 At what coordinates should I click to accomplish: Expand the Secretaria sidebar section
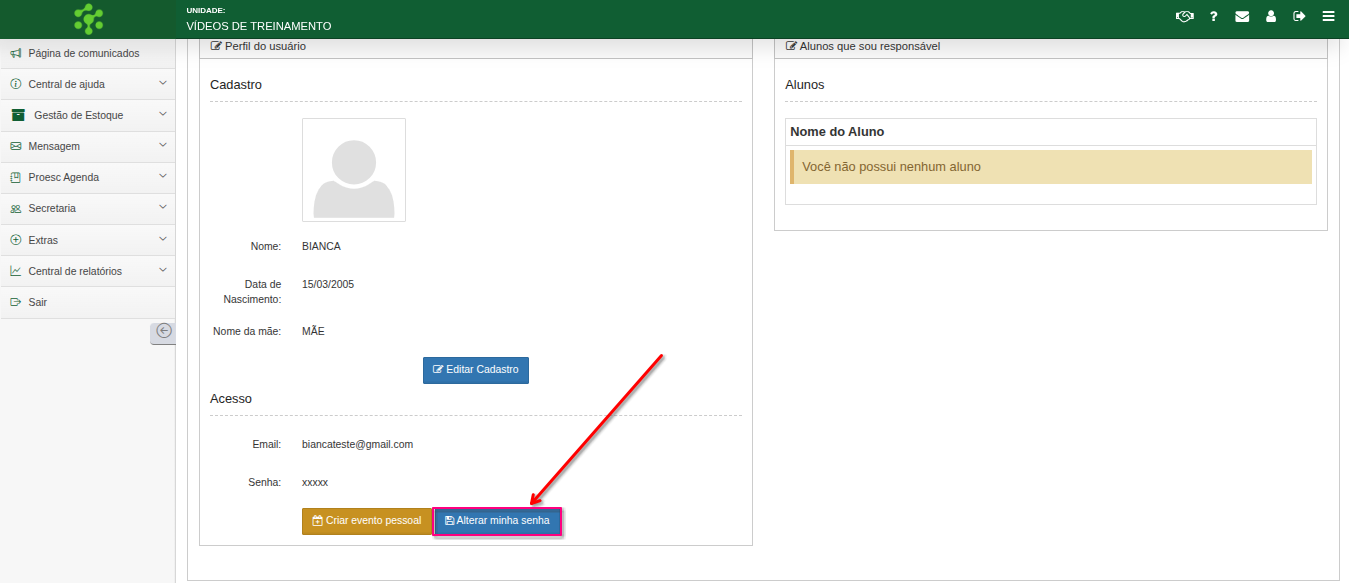[x=88, y=208]
